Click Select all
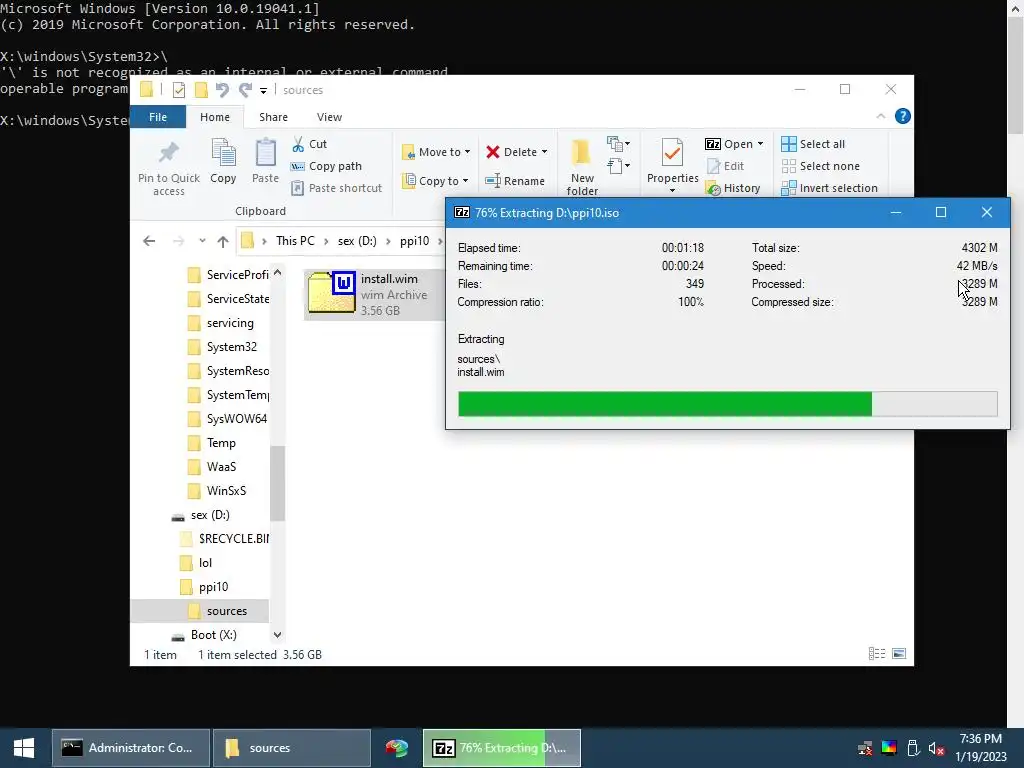This screenshot has width=1024, height=768. (x=813, y=144)
